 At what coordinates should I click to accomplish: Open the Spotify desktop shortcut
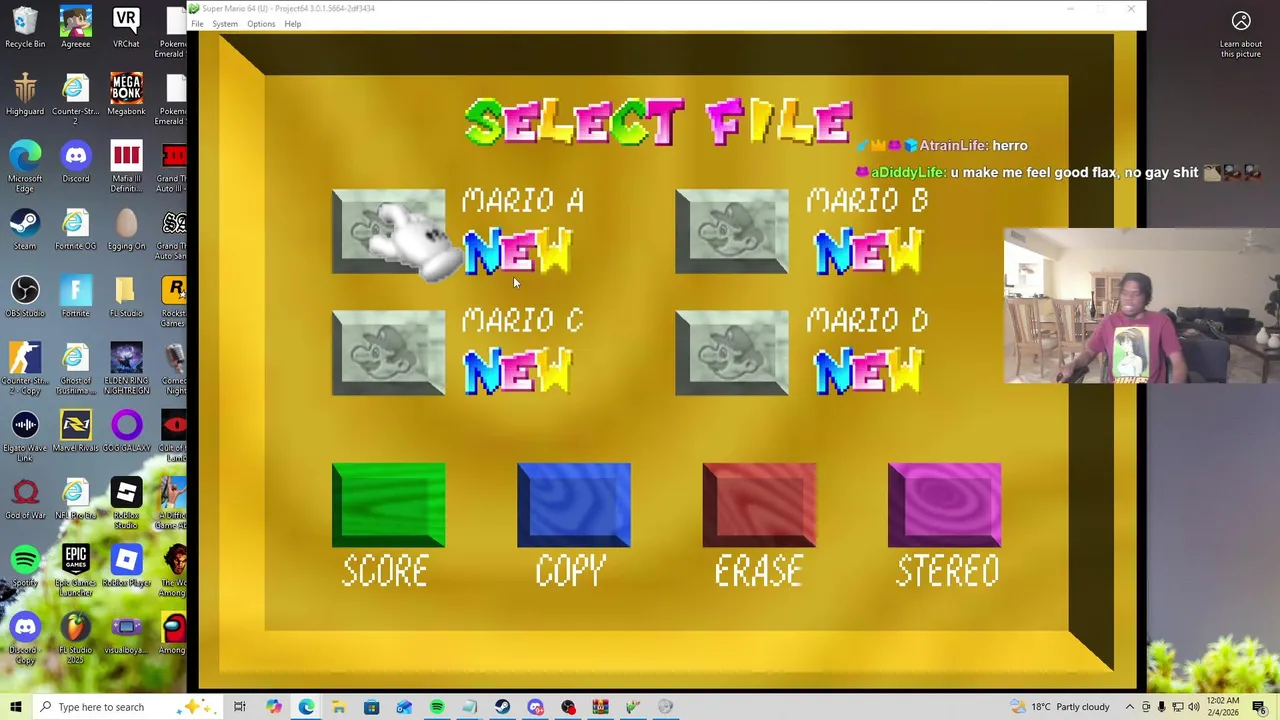click(x=25, y=565)
